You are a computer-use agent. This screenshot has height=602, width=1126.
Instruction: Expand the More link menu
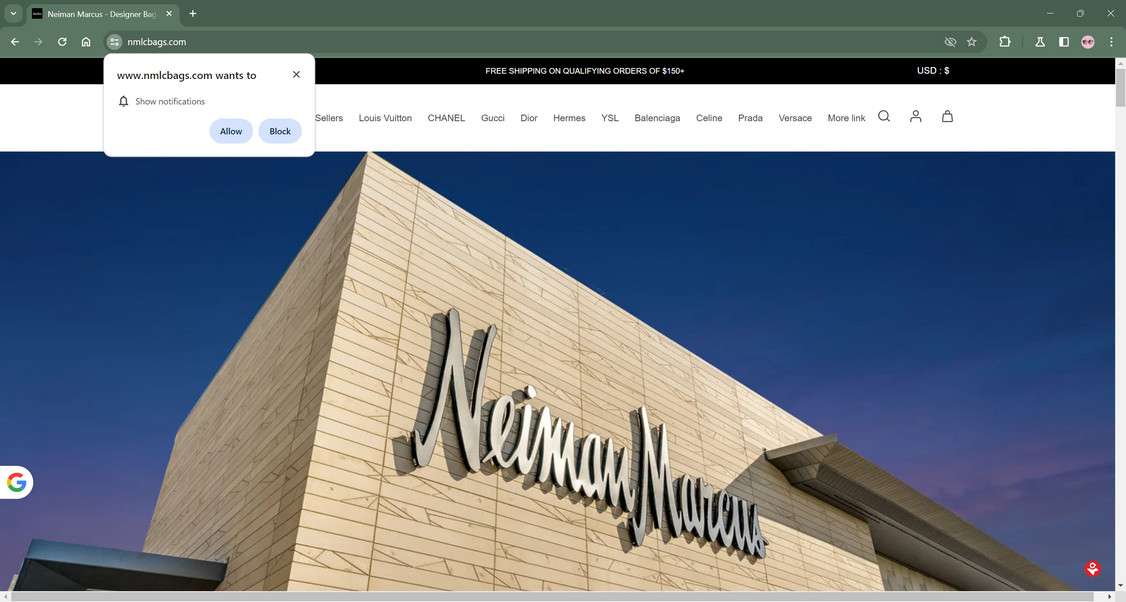pos(845,118)
